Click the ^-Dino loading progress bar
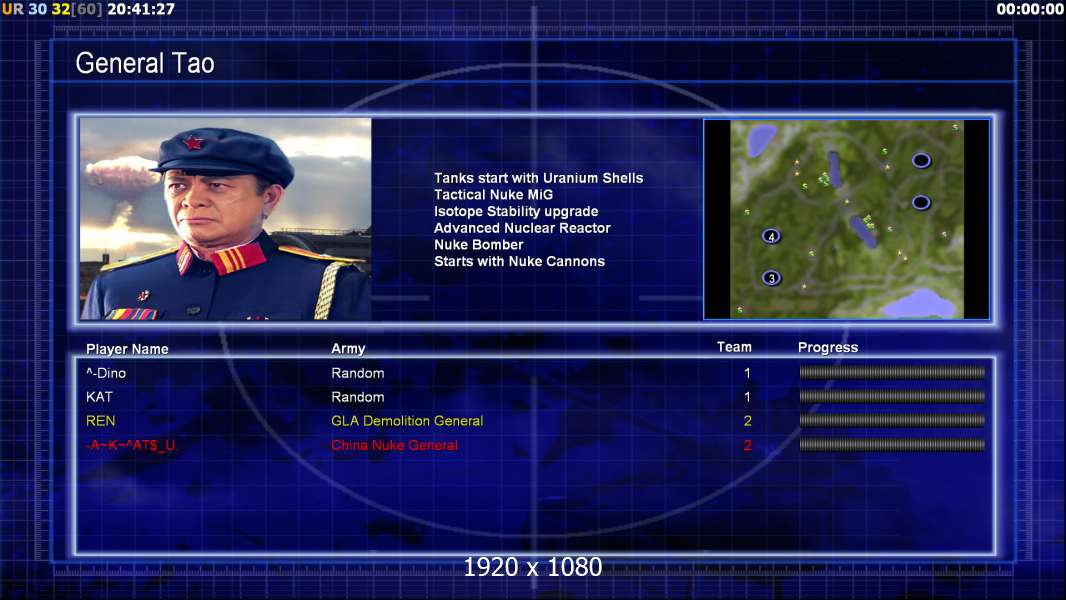The height and width of the screenshot is (600, 1066). pos(892,372)
